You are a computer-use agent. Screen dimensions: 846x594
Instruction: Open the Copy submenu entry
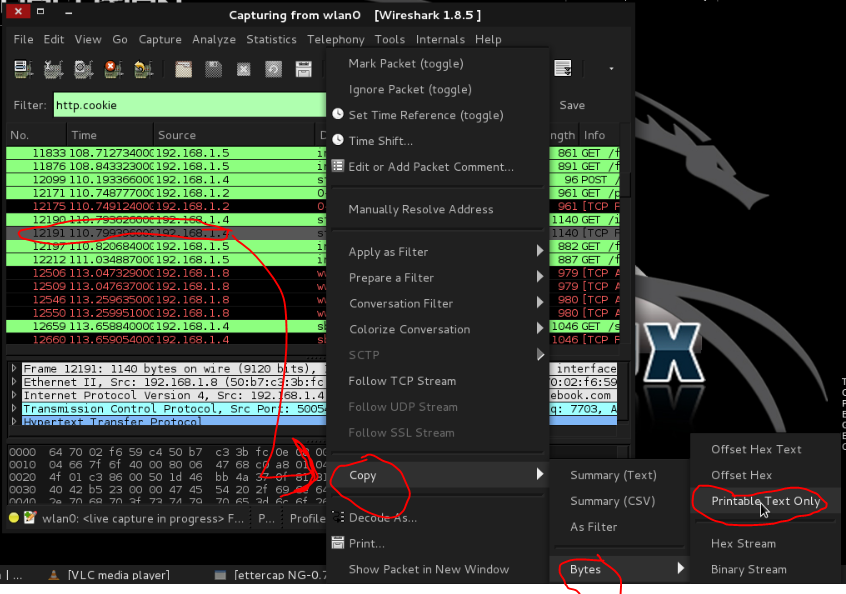click(x=438, y=475)
